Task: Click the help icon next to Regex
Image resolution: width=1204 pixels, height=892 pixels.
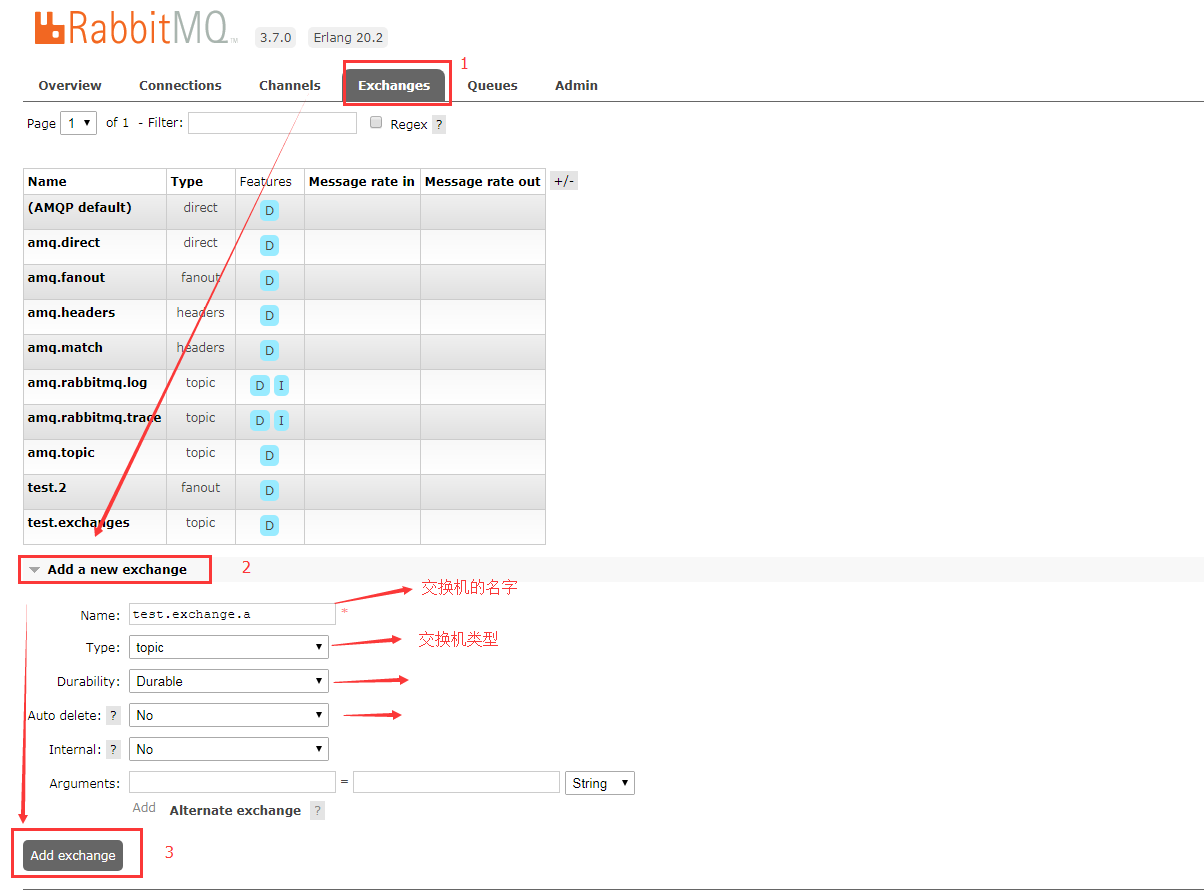Action: [439, 125]
